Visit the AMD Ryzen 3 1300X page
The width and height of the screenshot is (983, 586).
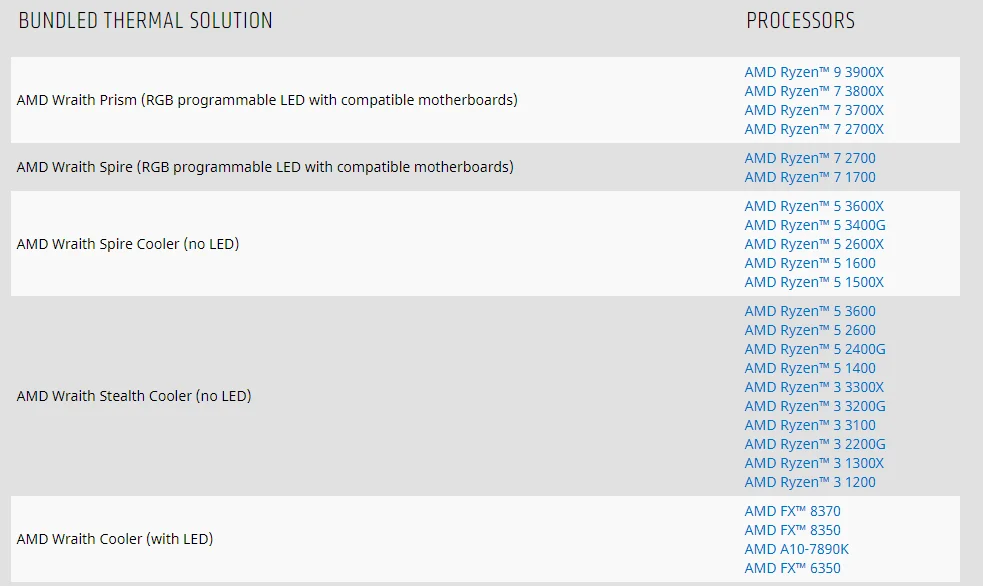point(814,463)
